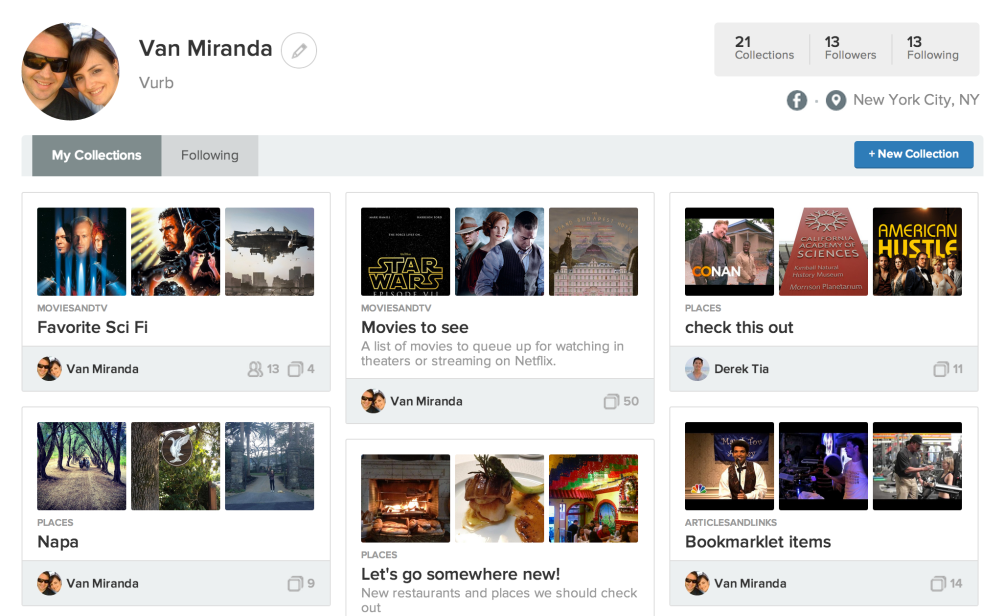
Task: Open the 21 Collections stat
Action: [x=764, y=48]
